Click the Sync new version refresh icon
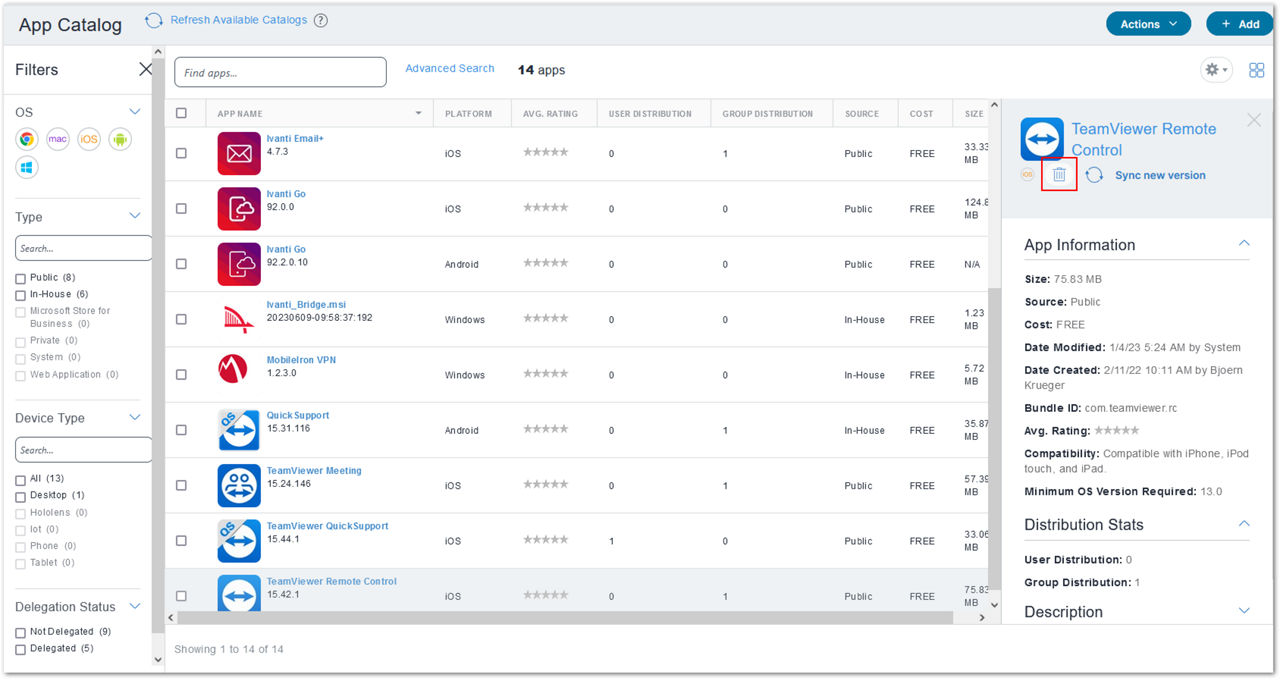This screenshot has width=1280, height=680. [1094, 175]
